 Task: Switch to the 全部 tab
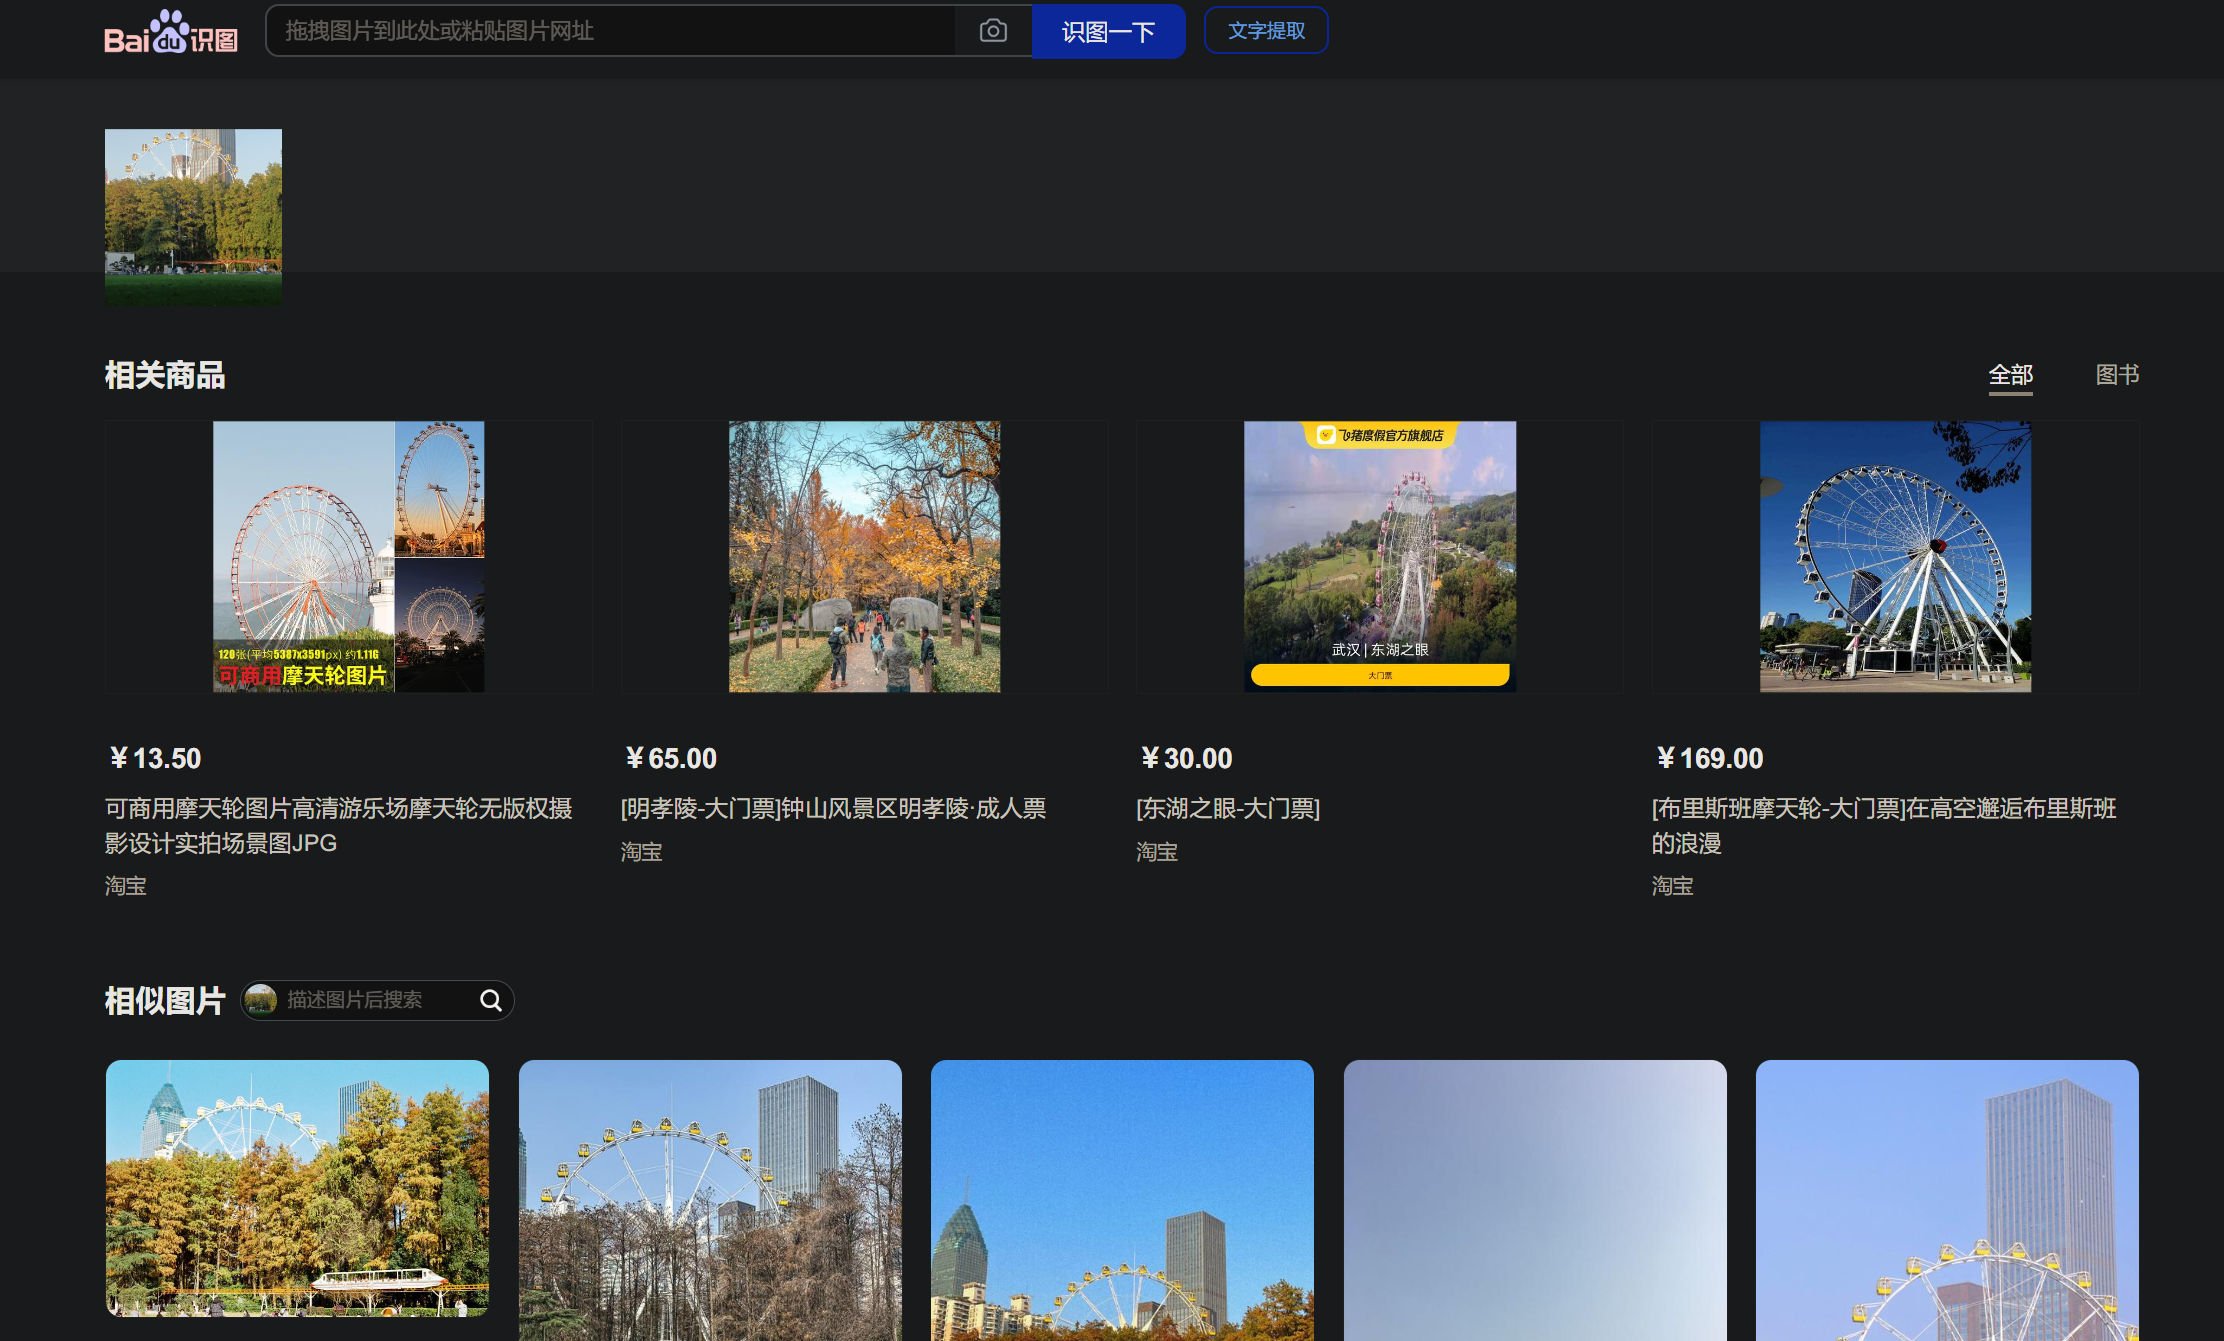[2010, 375]
